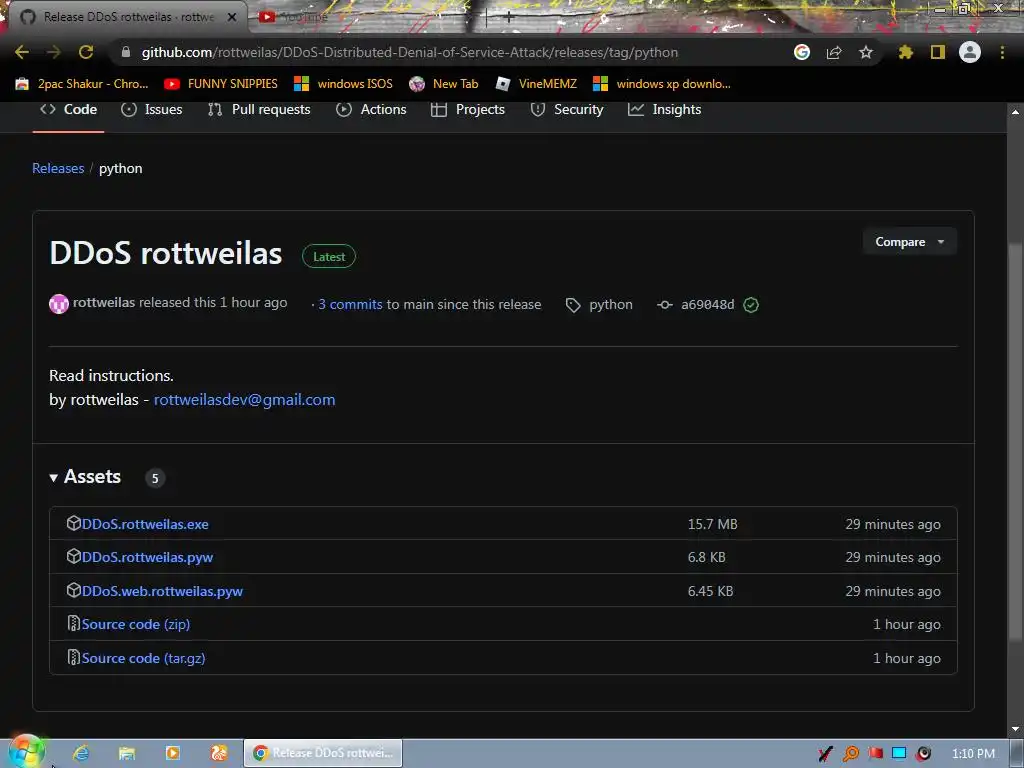View 3 commits since release
1024x768 pixels.
350,304
